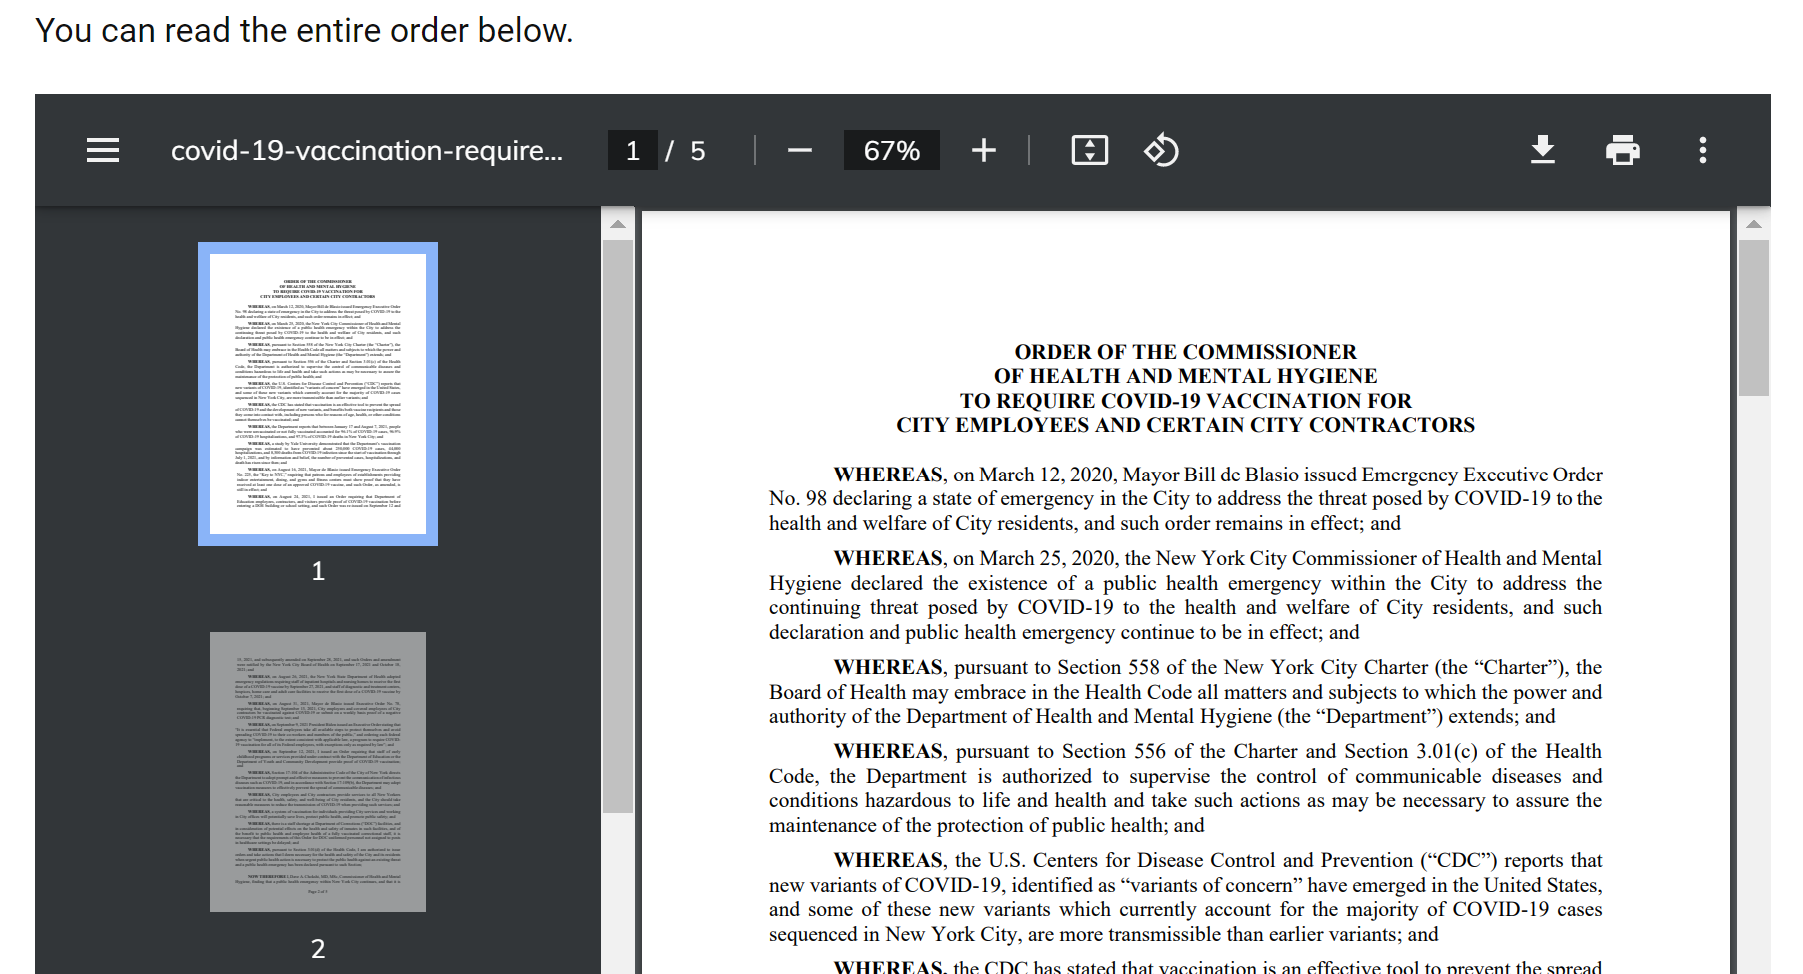Click the thumbnail panel scrollbar thumb
Screen dimensions: 1803x974
(618, 525)
